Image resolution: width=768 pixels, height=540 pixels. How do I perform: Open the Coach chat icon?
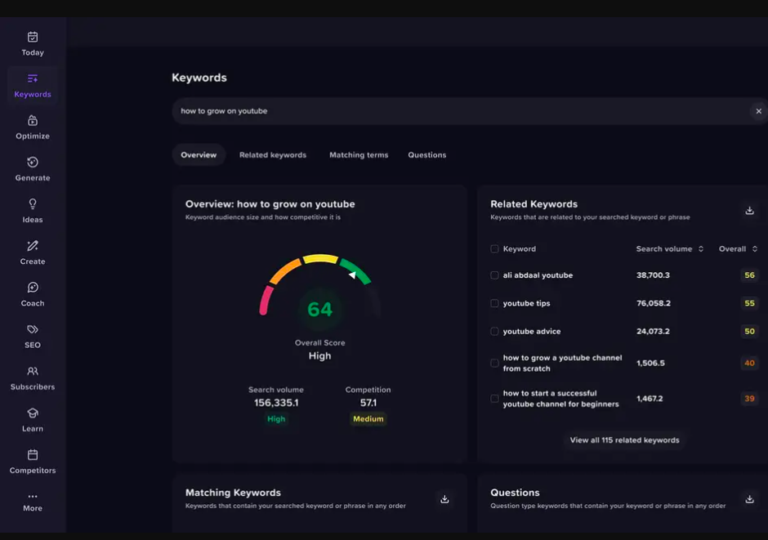click(32, 288)
